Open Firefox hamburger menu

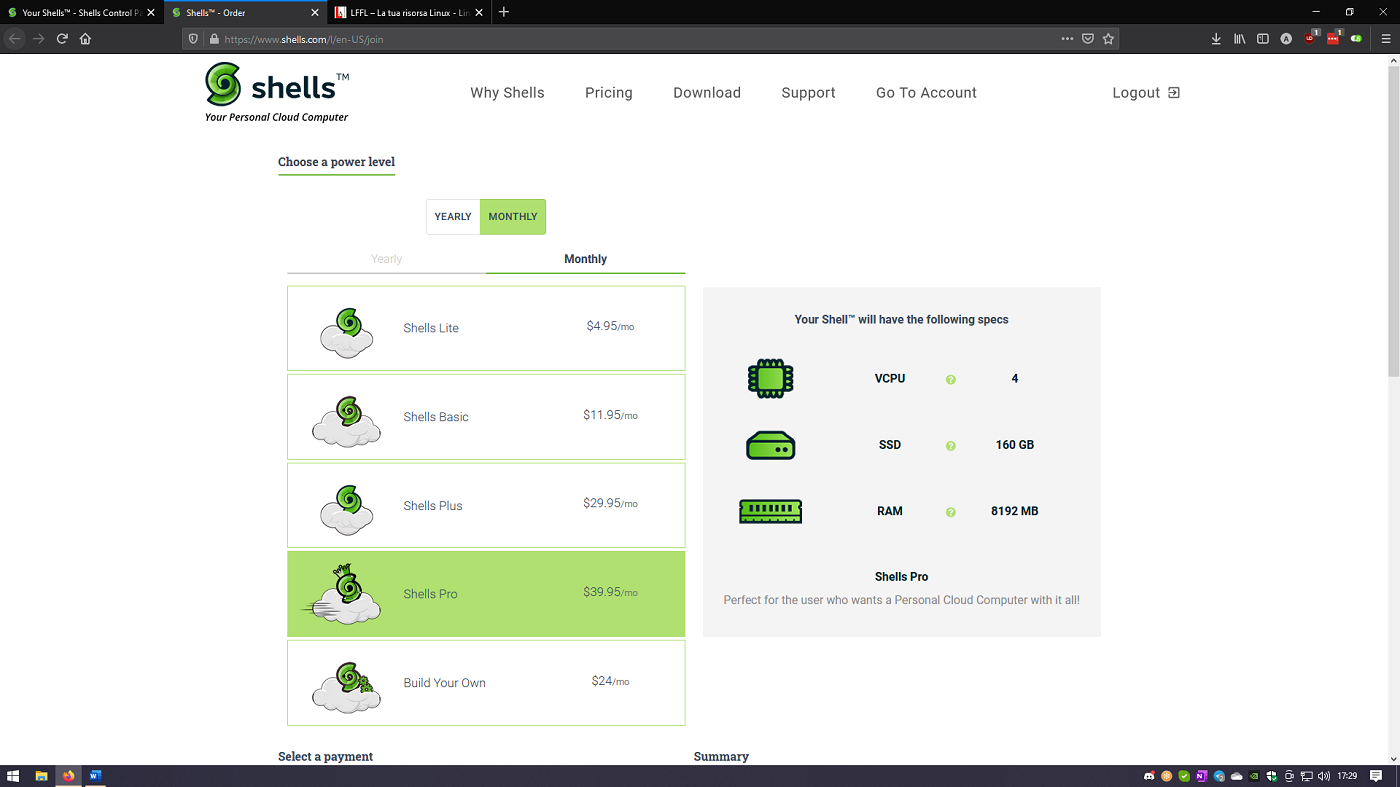coord(1385,39)
